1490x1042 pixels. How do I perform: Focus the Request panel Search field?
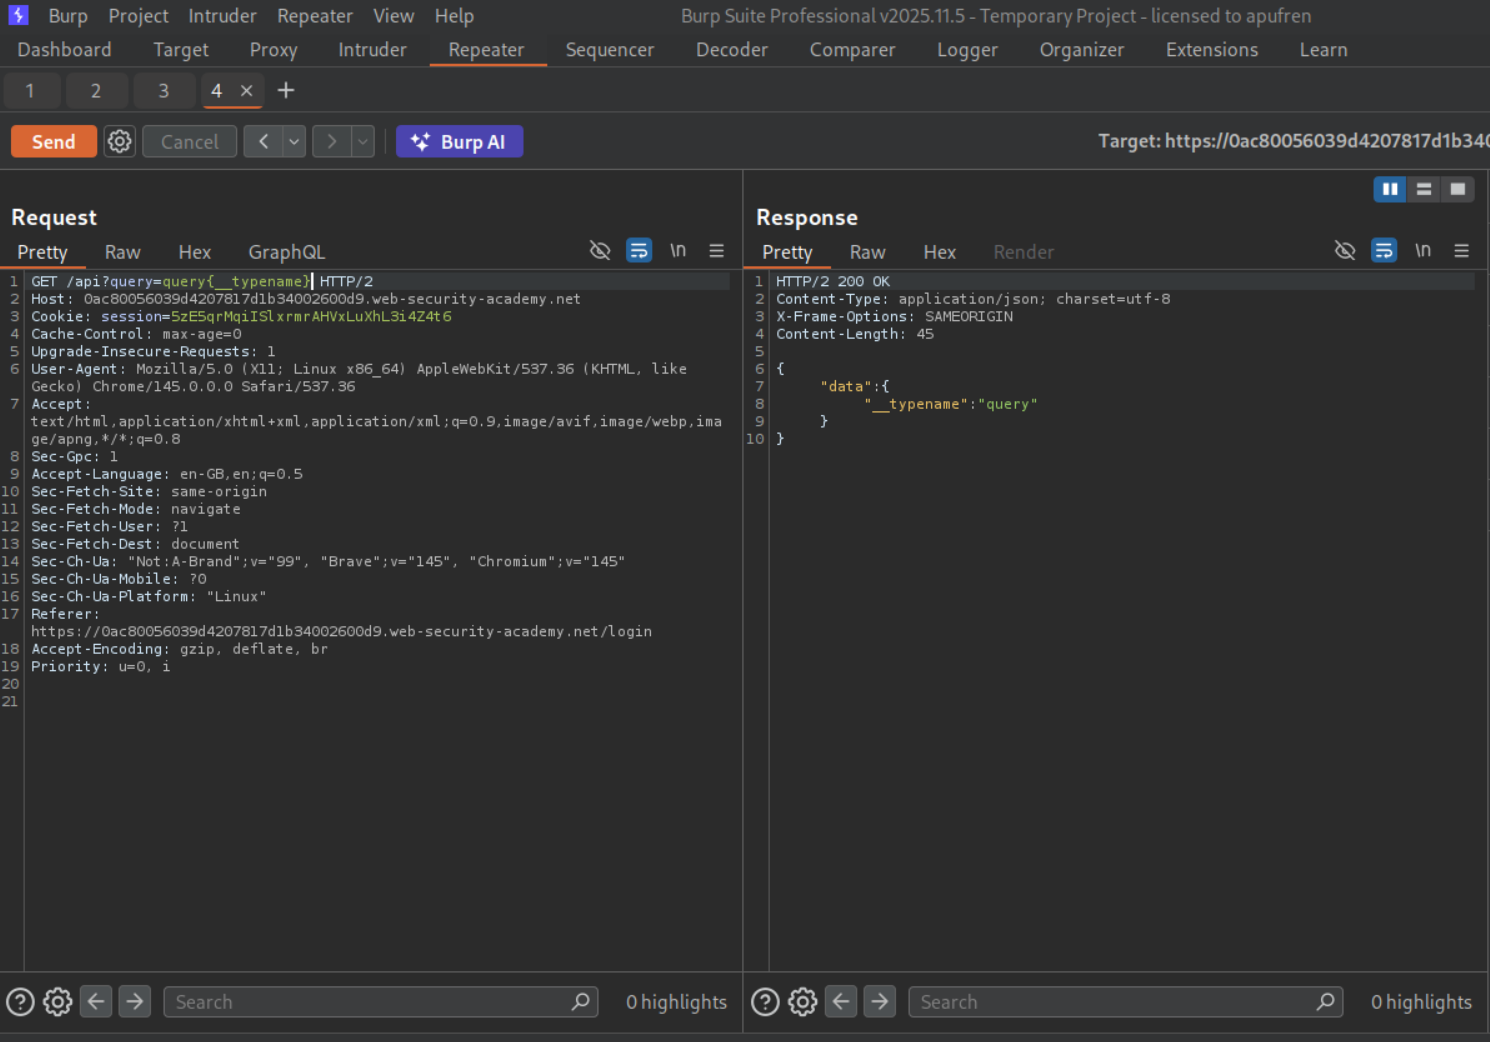370,1002
